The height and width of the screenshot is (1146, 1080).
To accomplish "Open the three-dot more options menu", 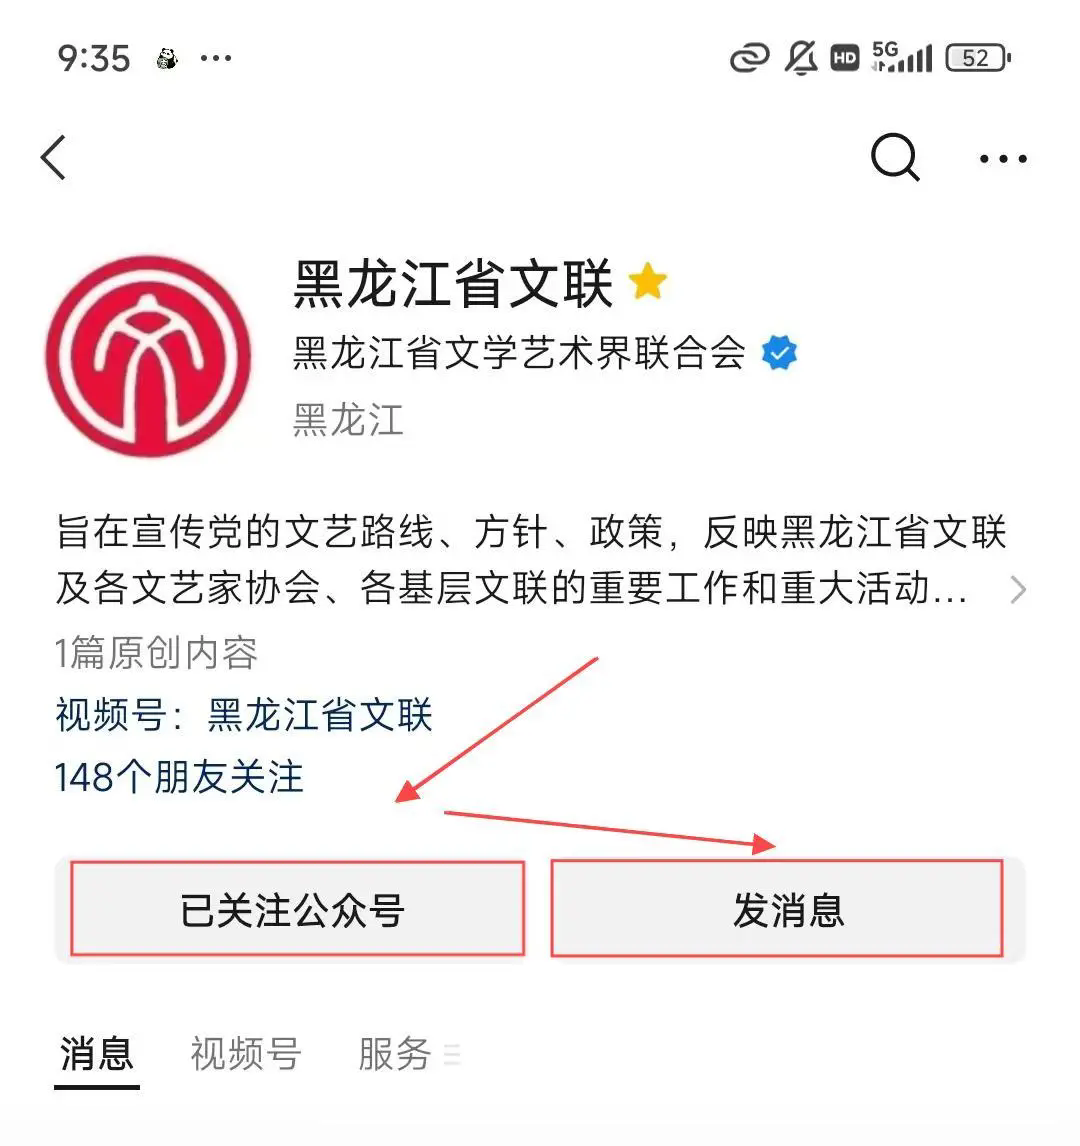I will pos(1003,158).
